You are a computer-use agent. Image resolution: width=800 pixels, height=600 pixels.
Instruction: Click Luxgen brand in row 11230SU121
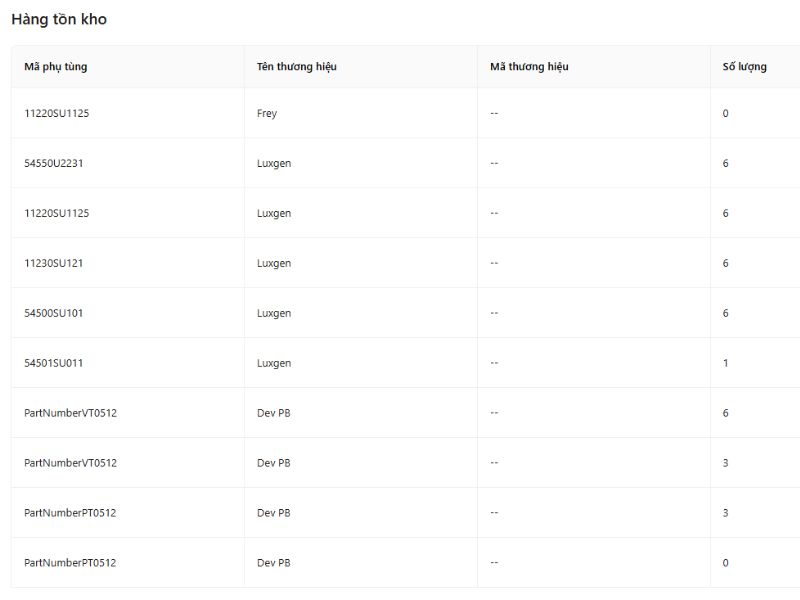coord(274,263)
